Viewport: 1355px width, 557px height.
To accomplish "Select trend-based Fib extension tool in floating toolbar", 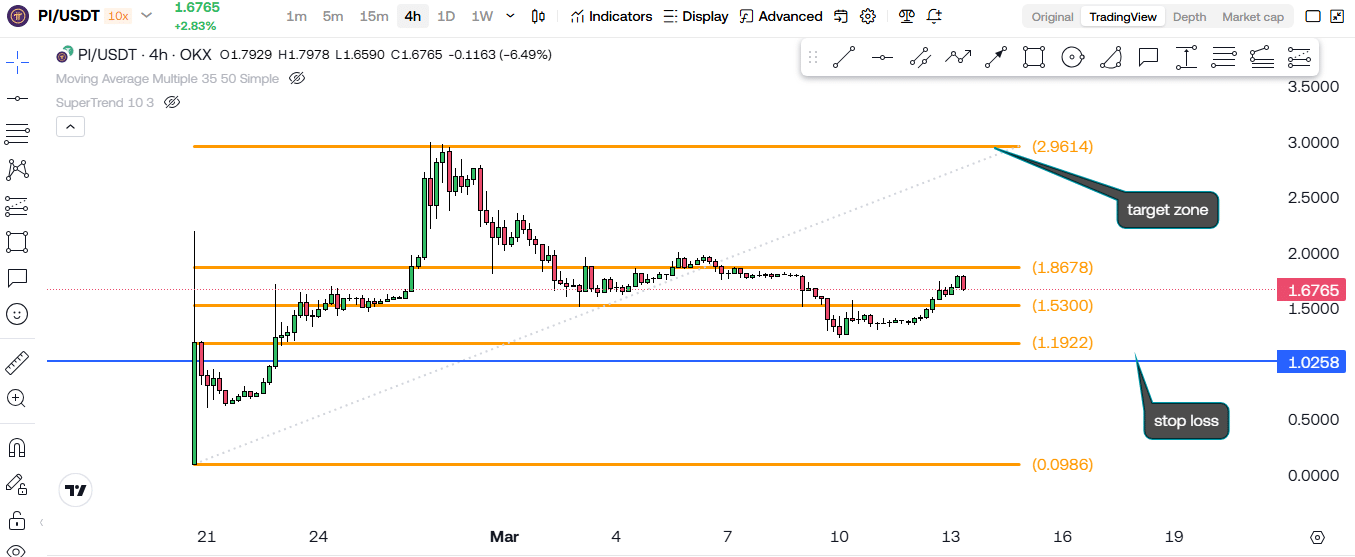I will coord(1262,58).
